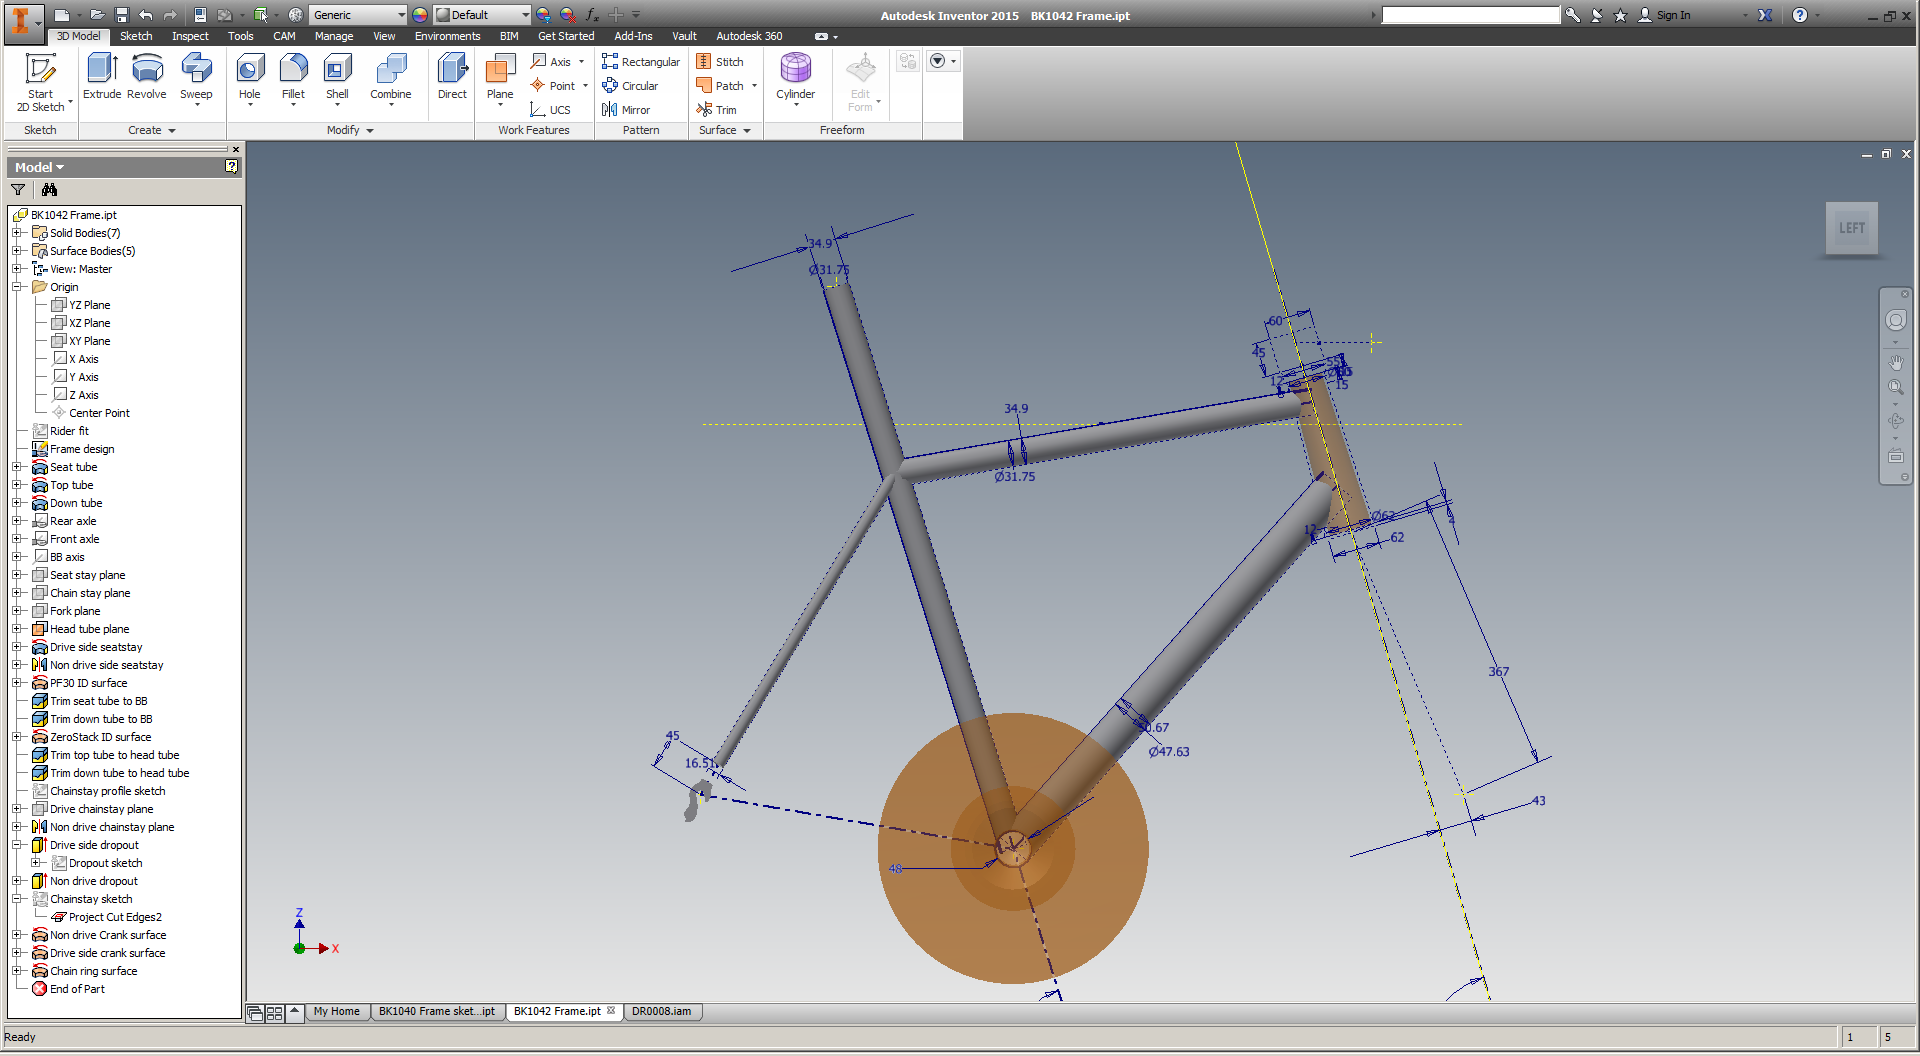Create a work Plane
The height and width of the screenshot is (1056, 1920).
pos(500,77)
